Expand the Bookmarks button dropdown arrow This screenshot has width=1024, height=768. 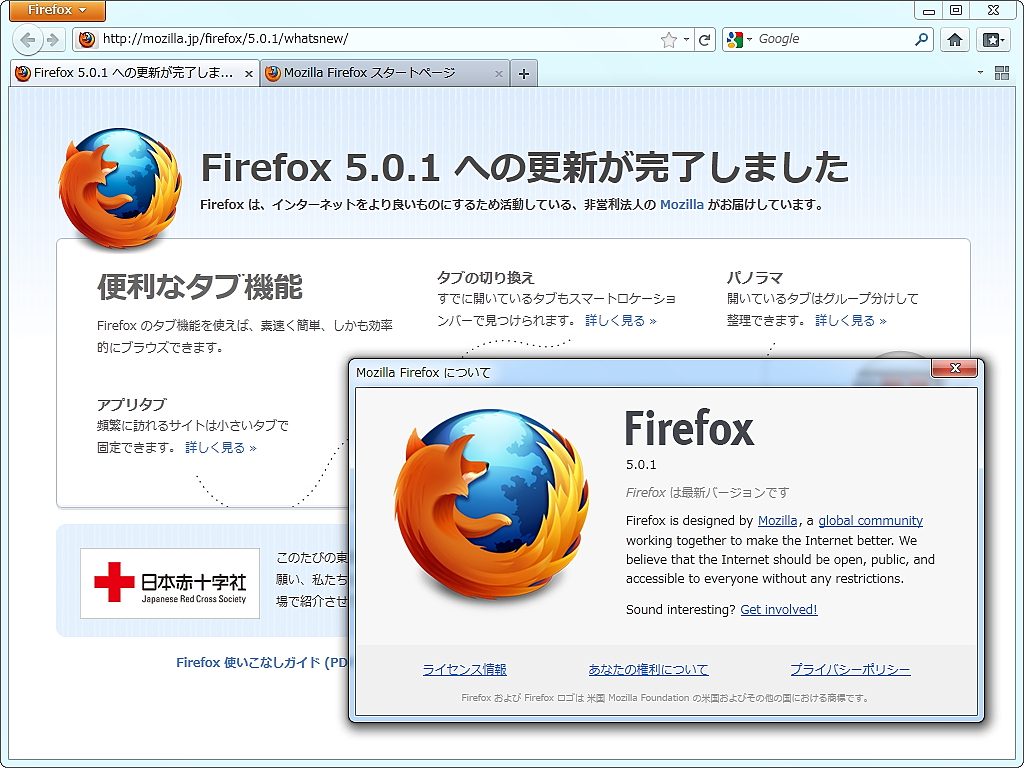pos(1002,40)
